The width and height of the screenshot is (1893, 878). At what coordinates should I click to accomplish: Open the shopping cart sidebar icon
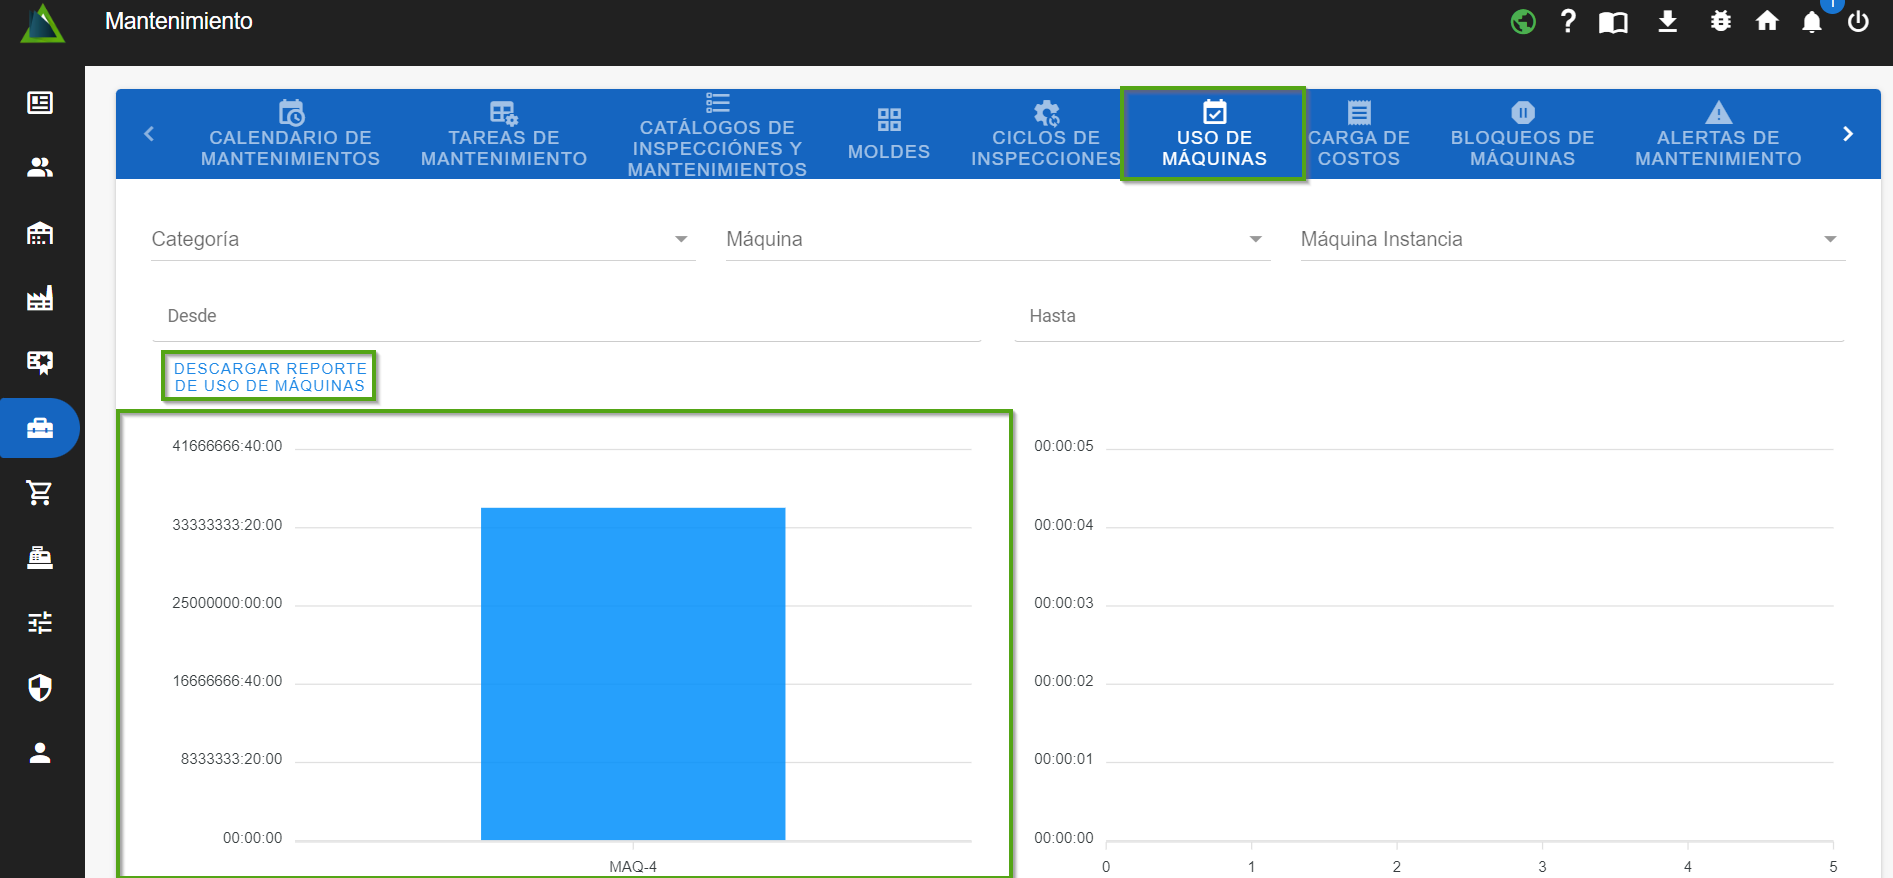[40, 493]
